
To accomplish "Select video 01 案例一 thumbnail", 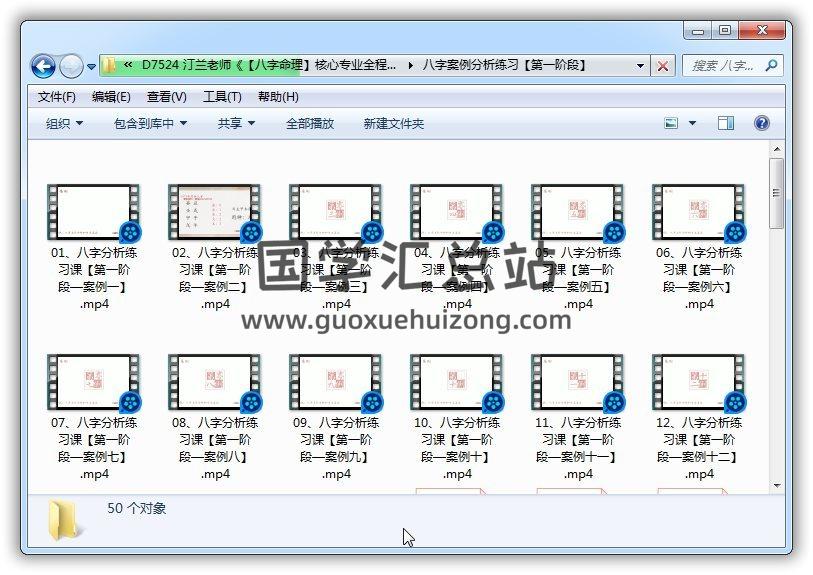I will [x=94, y=213].
